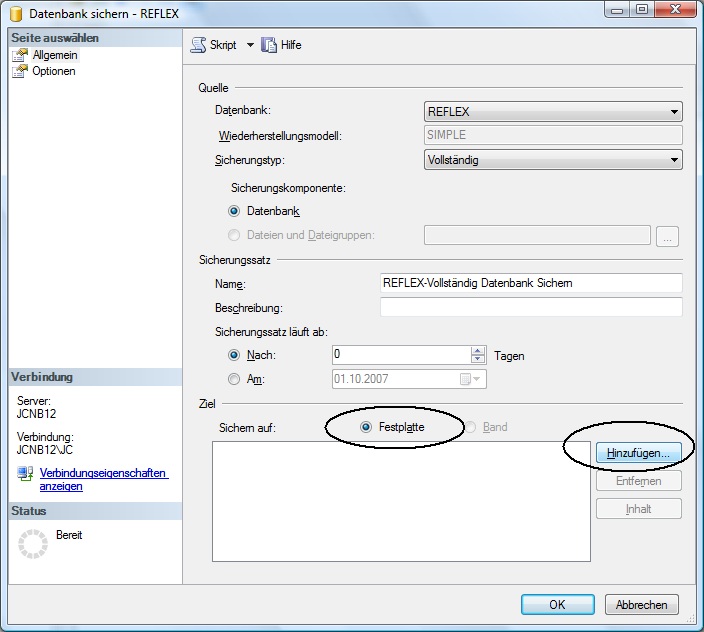This screenshot has width=704, height=632.
Task: Click the file groups browse (...) button
Action: 667,236
